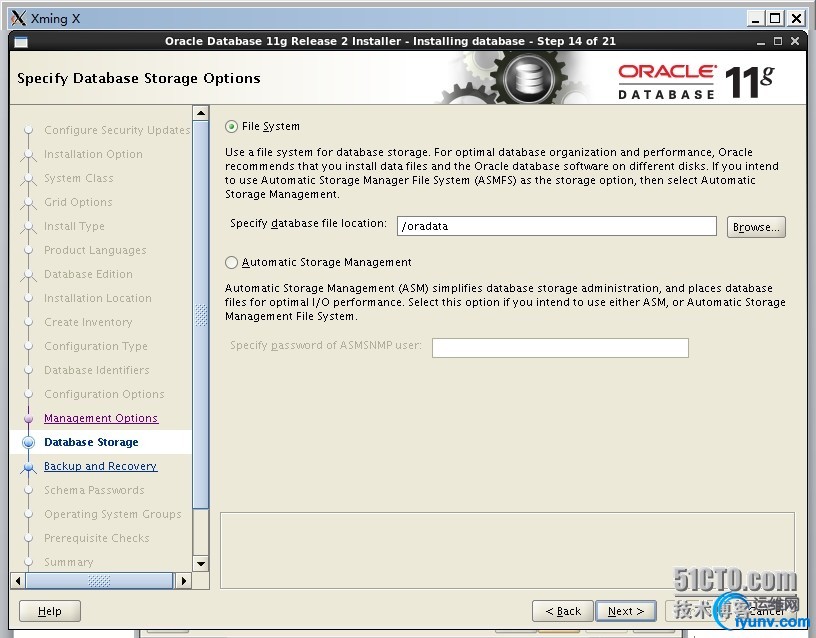Image resolution: width=816 pixels, height=638 pixels.
Task: Open the Oracle installer window menu icon
Action: pos(21,42)
